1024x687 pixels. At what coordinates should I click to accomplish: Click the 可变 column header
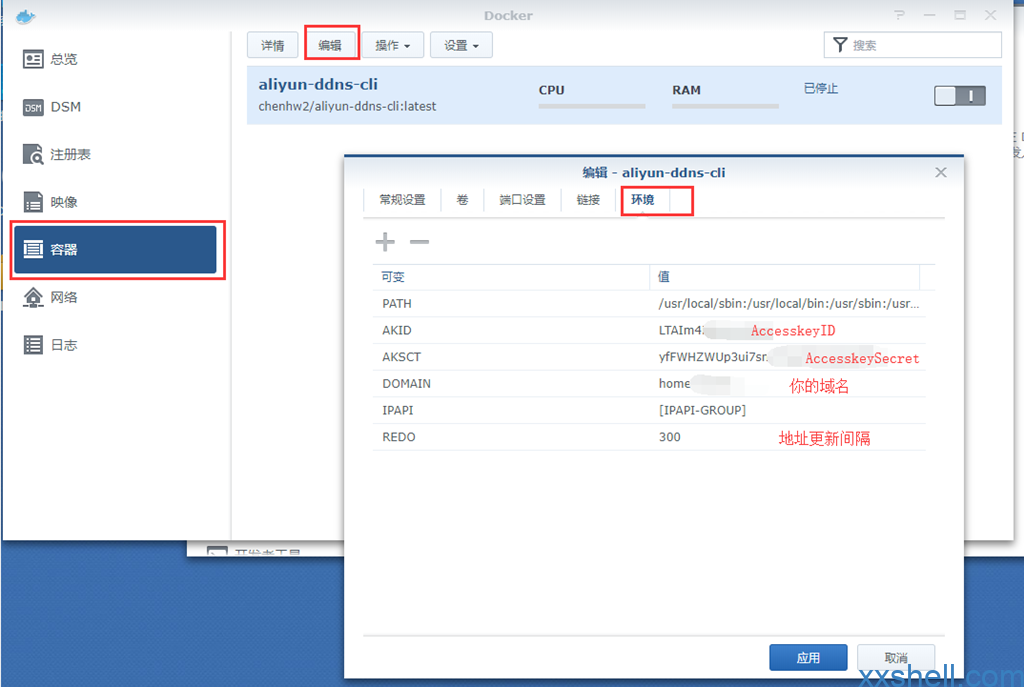(x=511, y=277)
